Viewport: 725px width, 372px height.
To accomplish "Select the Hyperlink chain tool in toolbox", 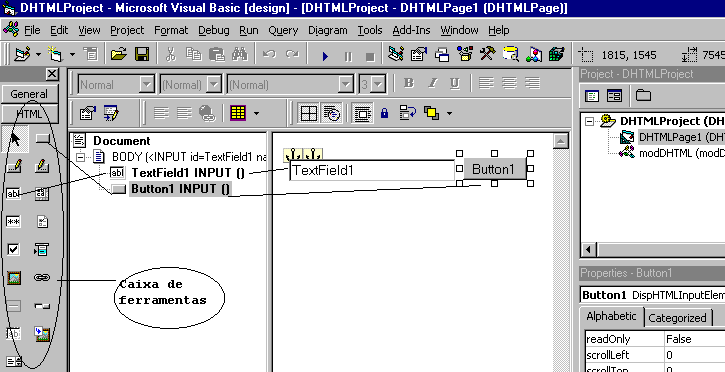I will (x=42, y=277).
